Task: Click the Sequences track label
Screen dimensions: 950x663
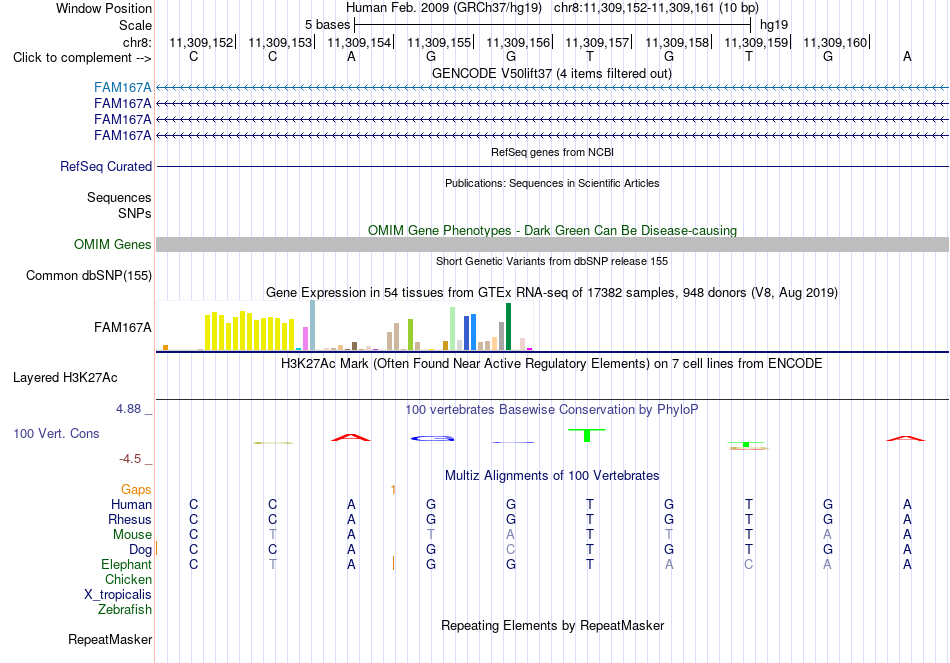Action: (x=119, y=198)
